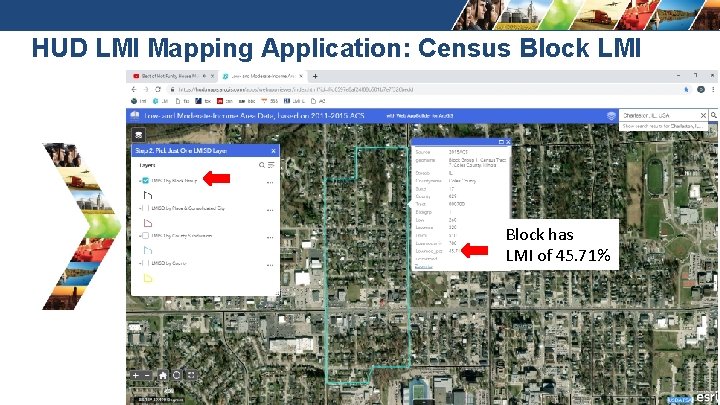Open the red 'con' bookmark

pos(225,101)
